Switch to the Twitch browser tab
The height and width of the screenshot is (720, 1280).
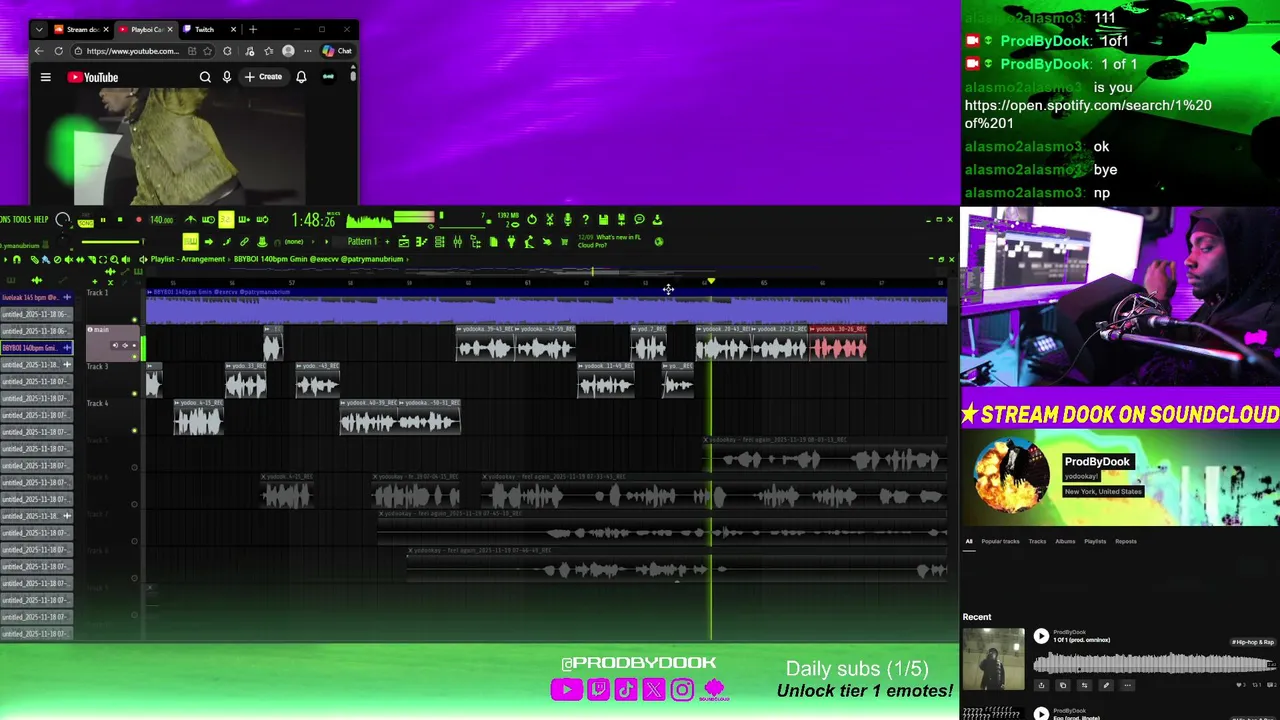point(204,29)
